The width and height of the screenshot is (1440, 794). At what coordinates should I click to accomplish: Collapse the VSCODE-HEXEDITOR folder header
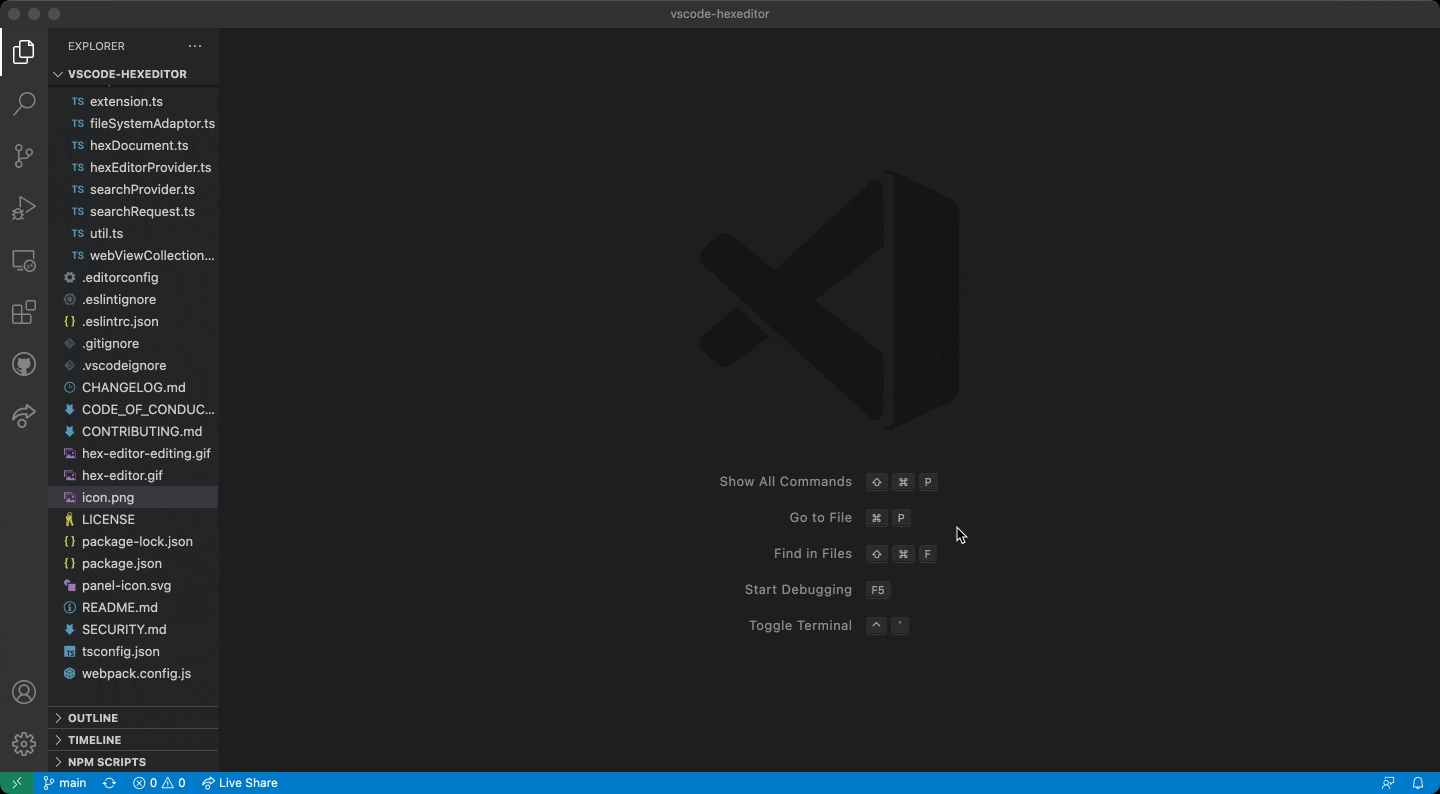[127, 74]
